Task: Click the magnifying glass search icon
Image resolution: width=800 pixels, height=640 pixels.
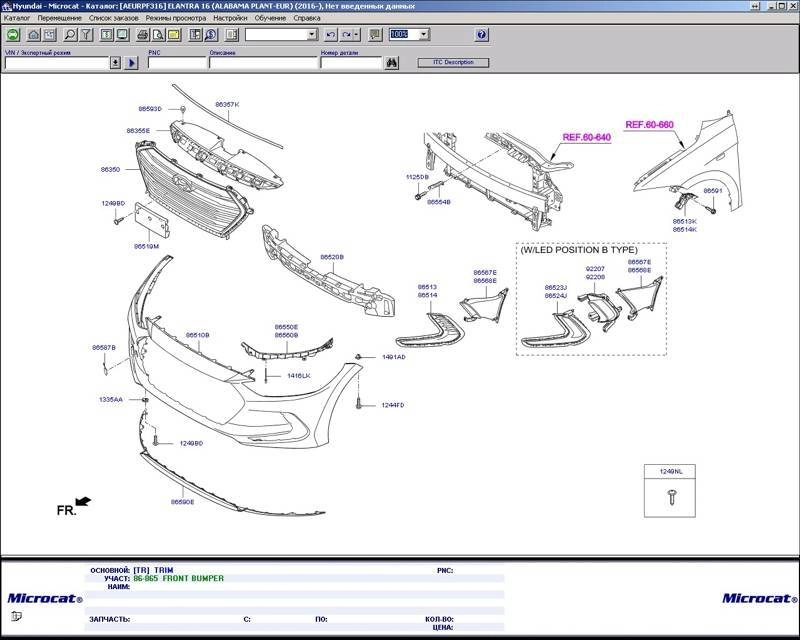Action: [x=70, y=35]
